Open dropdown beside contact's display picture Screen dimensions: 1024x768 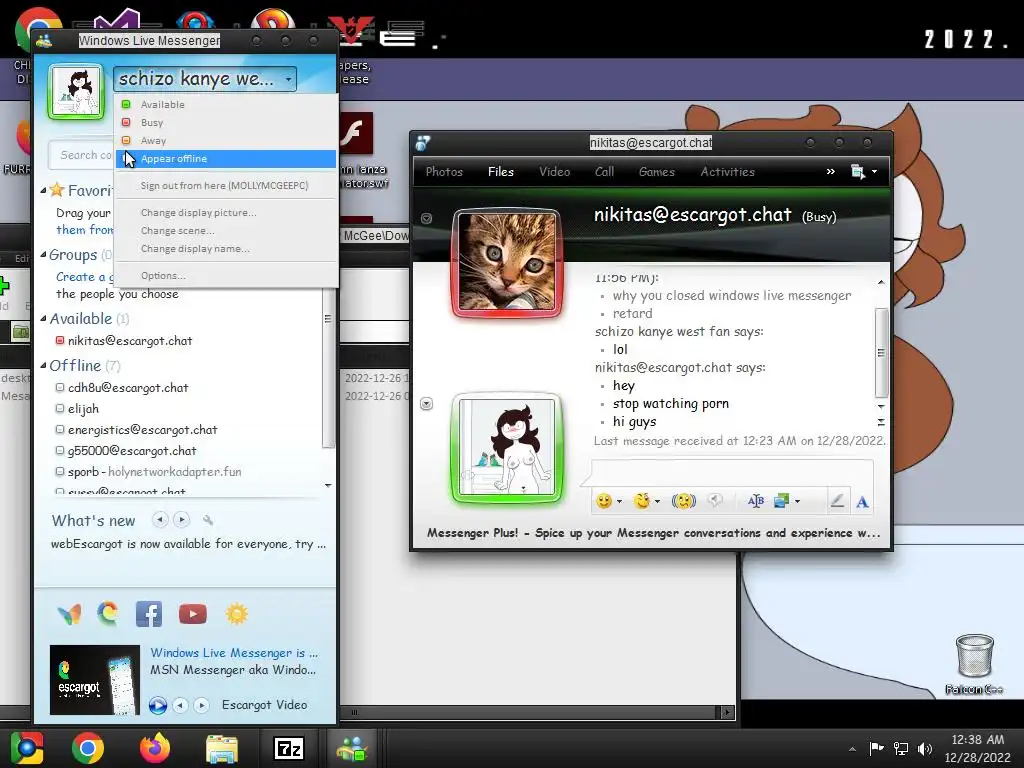coord(426,218)
